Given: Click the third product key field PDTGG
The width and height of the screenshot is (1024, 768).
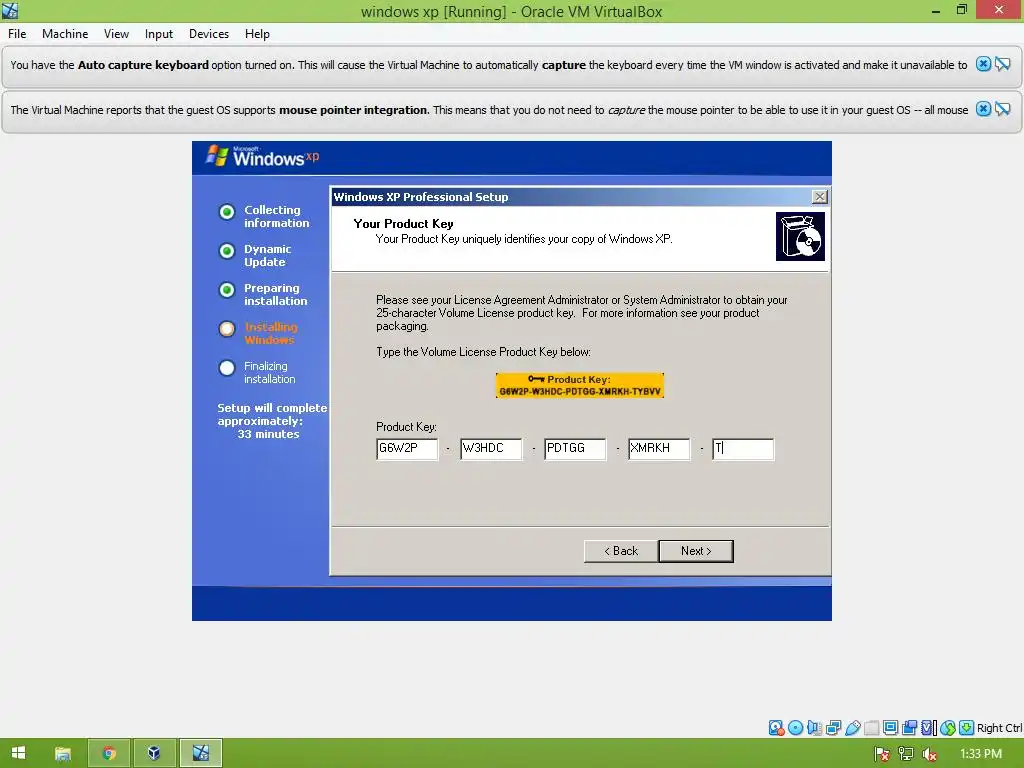Looking at the screenshot, I should point(575,449).
